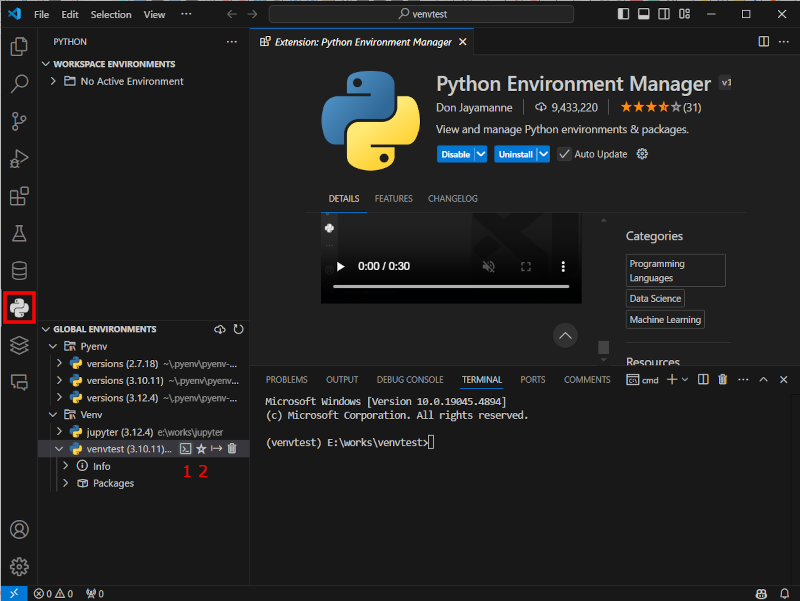Open the Python environments view
Image resolution: width=800 pixels, height=601 pixels.
coord(19,308)
